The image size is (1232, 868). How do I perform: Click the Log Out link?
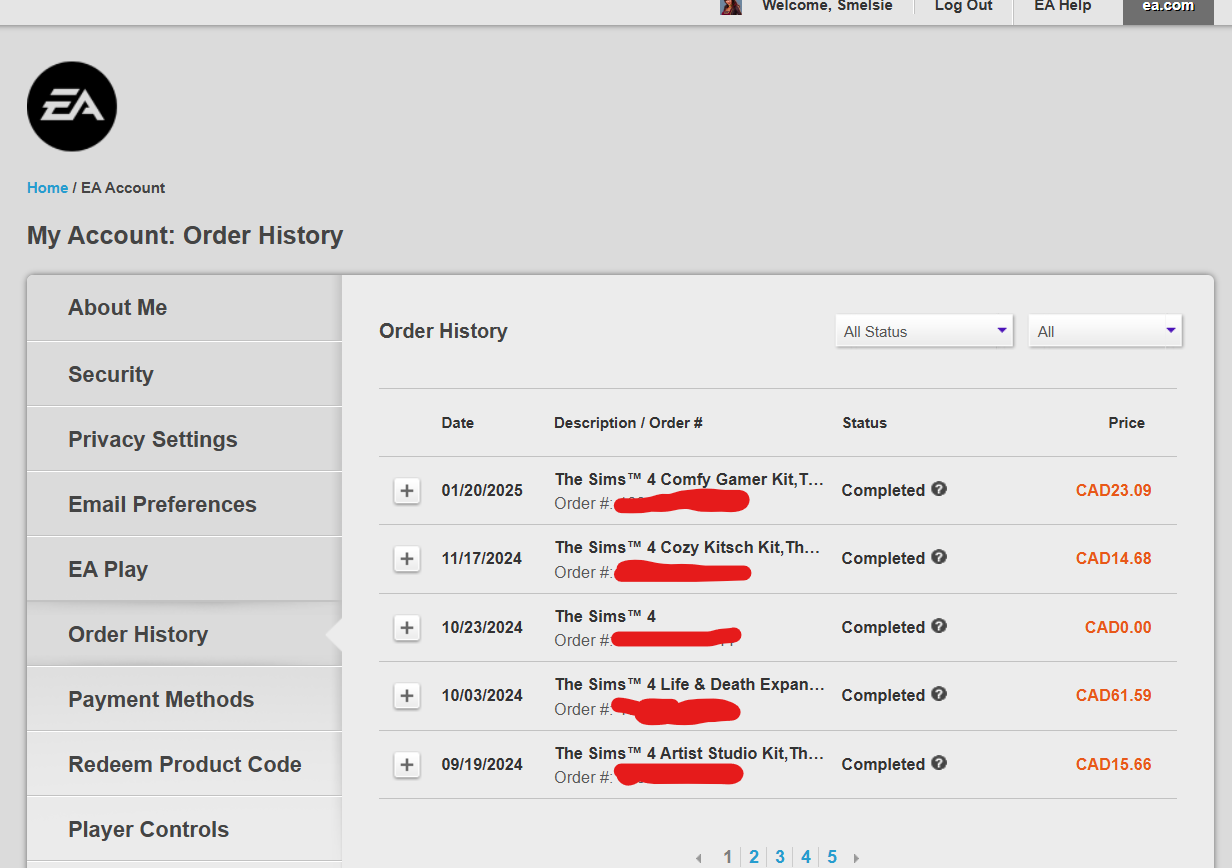[x=963, y=7]
